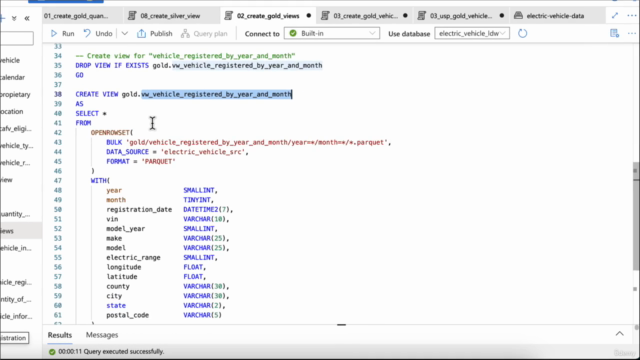The height and width of the screenshot is (360, 640).
Task: Run the SQL script
Action: [62, 33]
